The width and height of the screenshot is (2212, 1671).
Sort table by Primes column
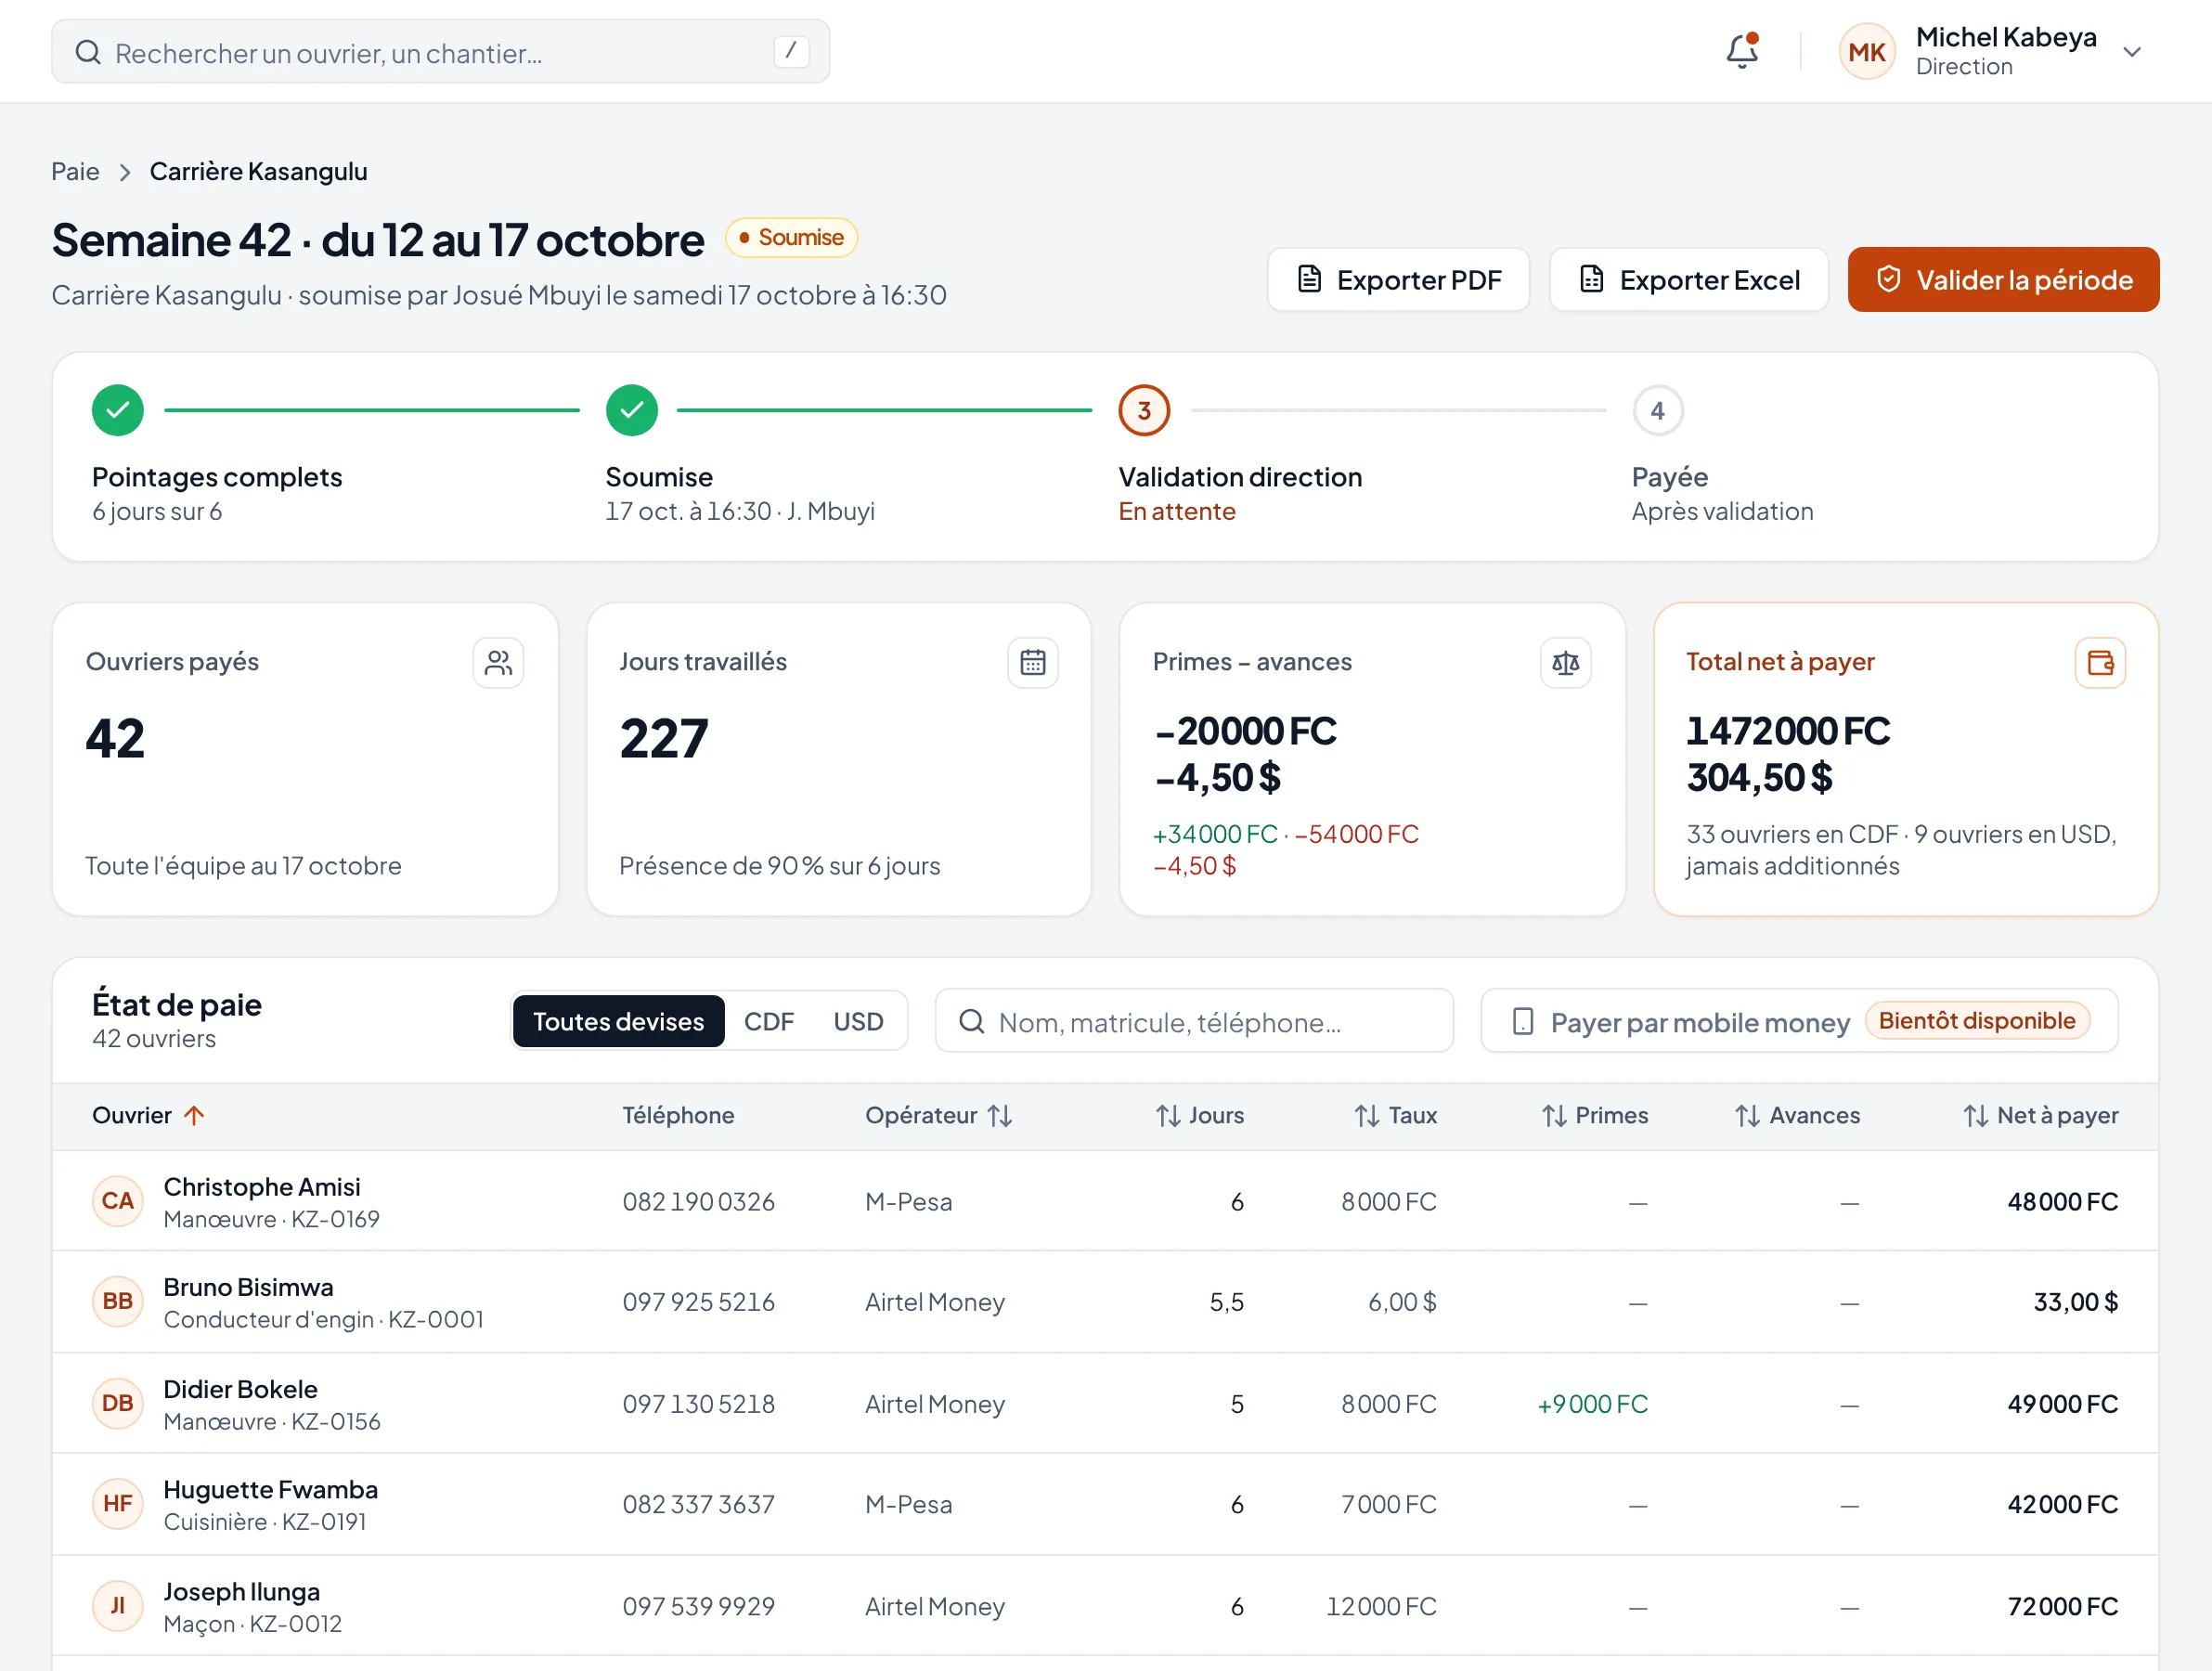1594,1115
